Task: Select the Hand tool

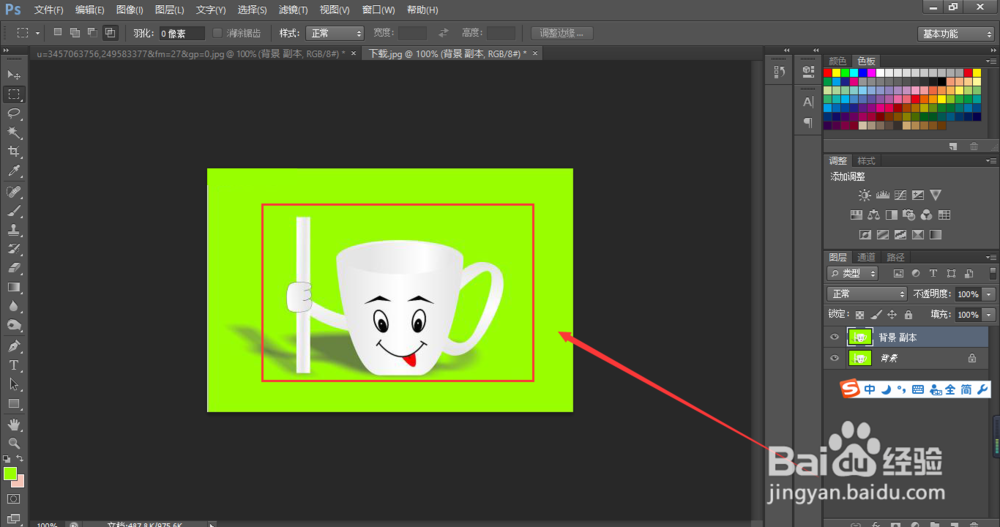Action: pyautogui.click(x=13, y=424)
